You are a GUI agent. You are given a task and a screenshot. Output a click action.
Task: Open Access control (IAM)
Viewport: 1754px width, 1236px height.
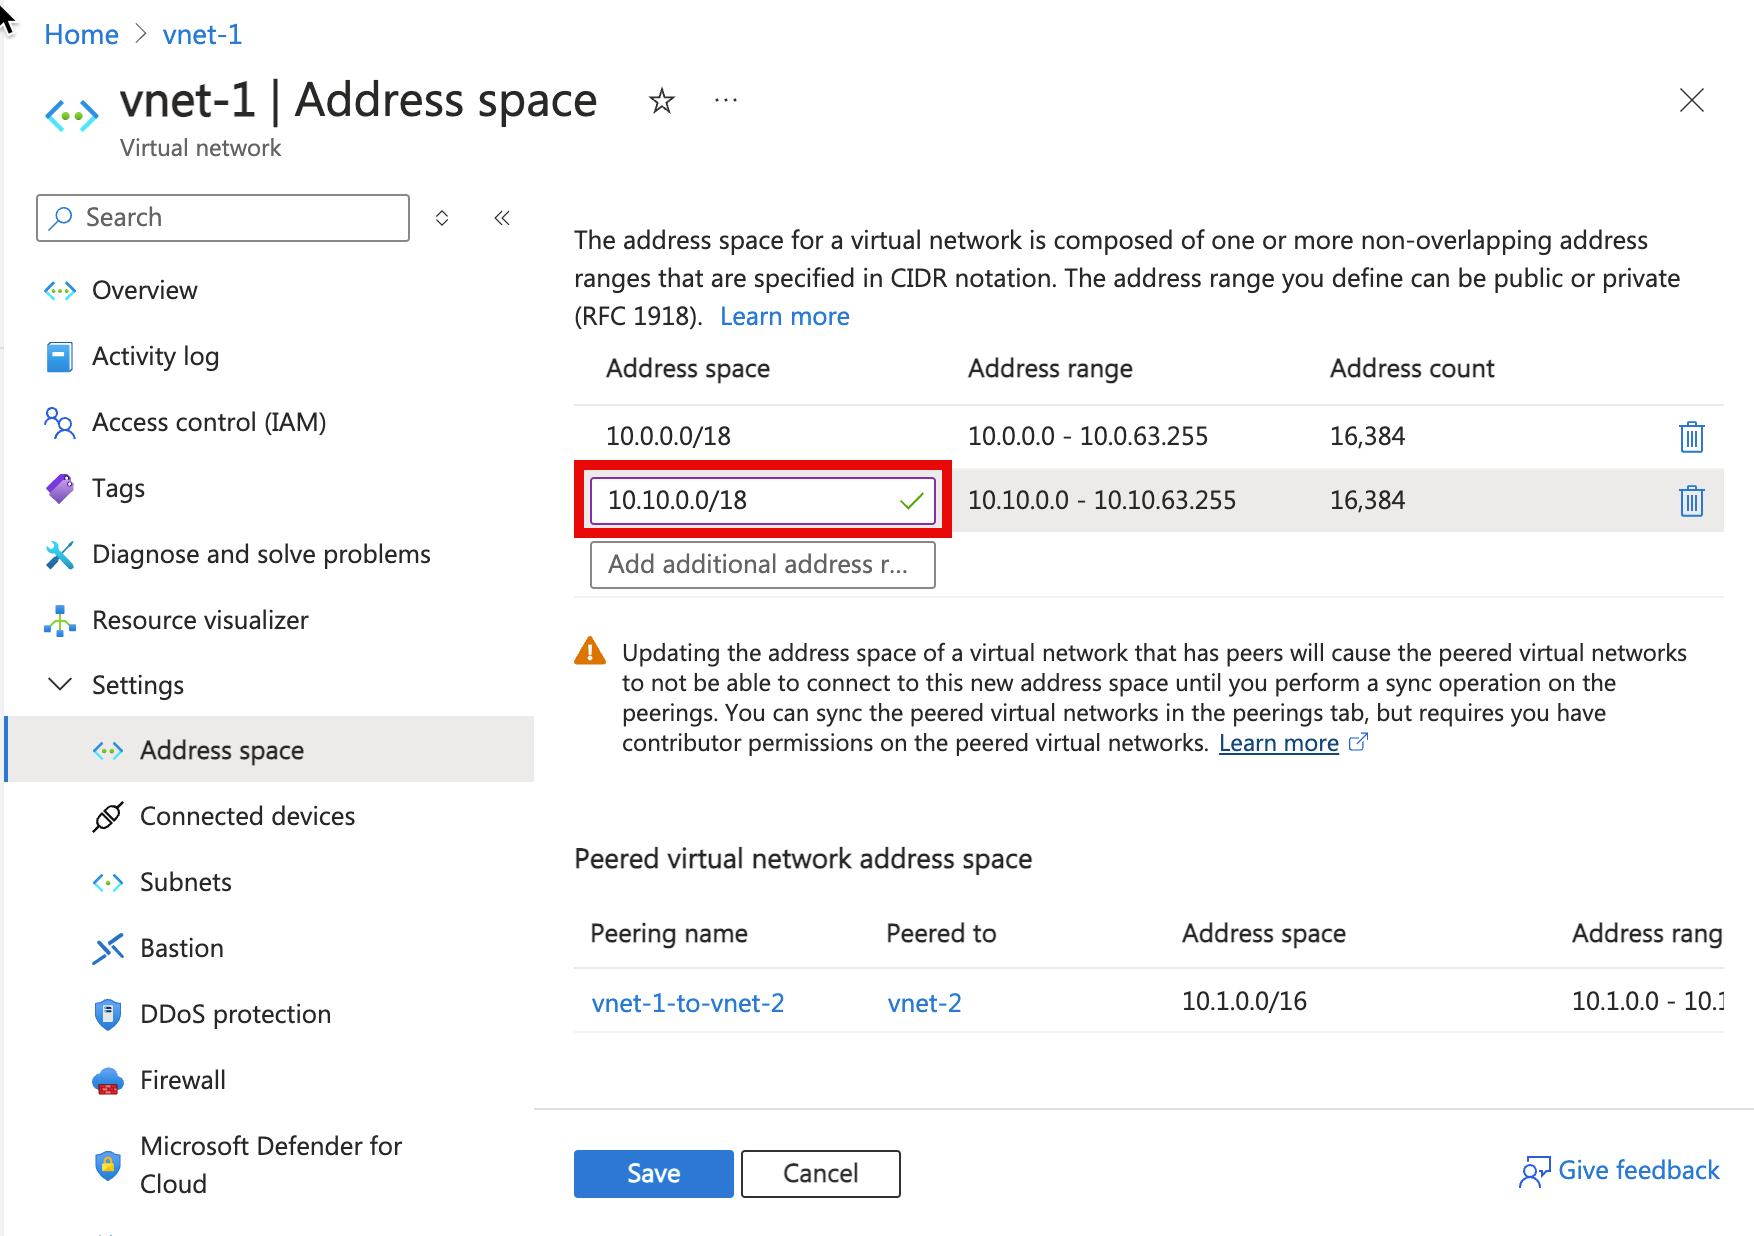tap(208, 422)
